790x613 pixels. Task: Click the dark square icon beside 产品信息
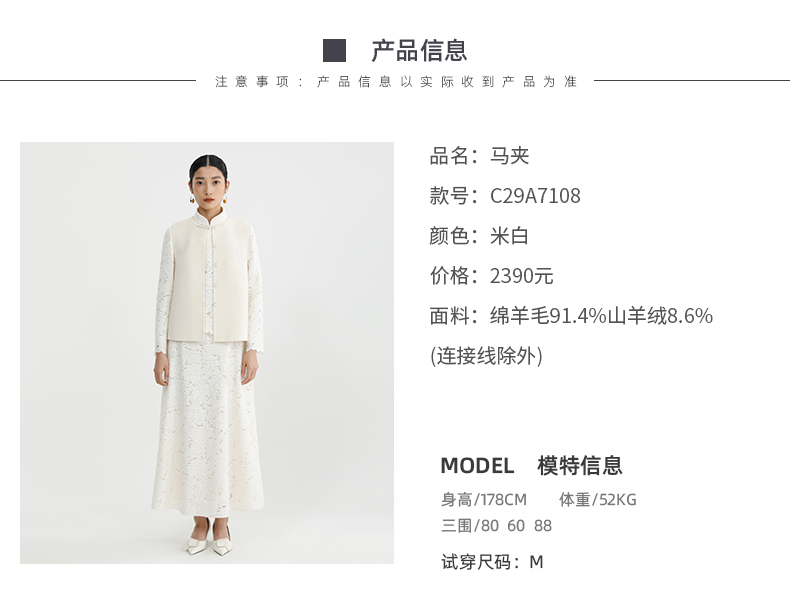coord(334,51)
